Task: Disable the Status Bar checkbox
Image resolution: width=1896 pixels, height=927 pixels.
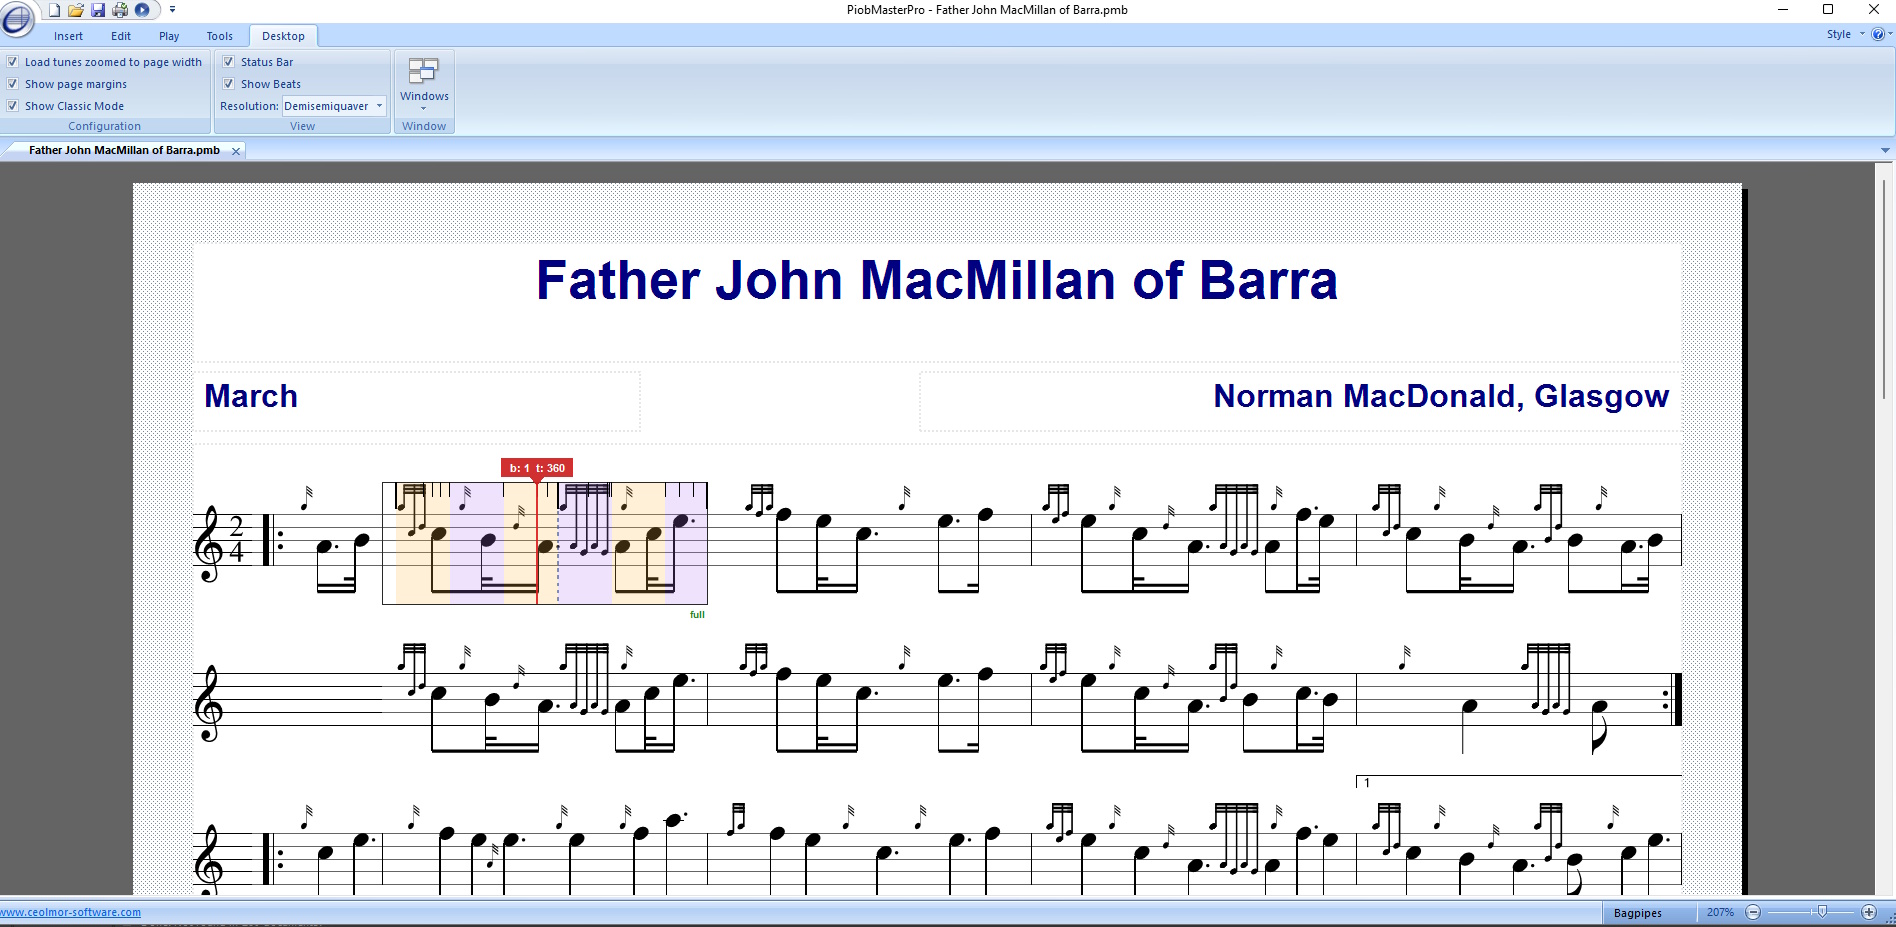Action: pyautogui.click(x=229, y=62)
